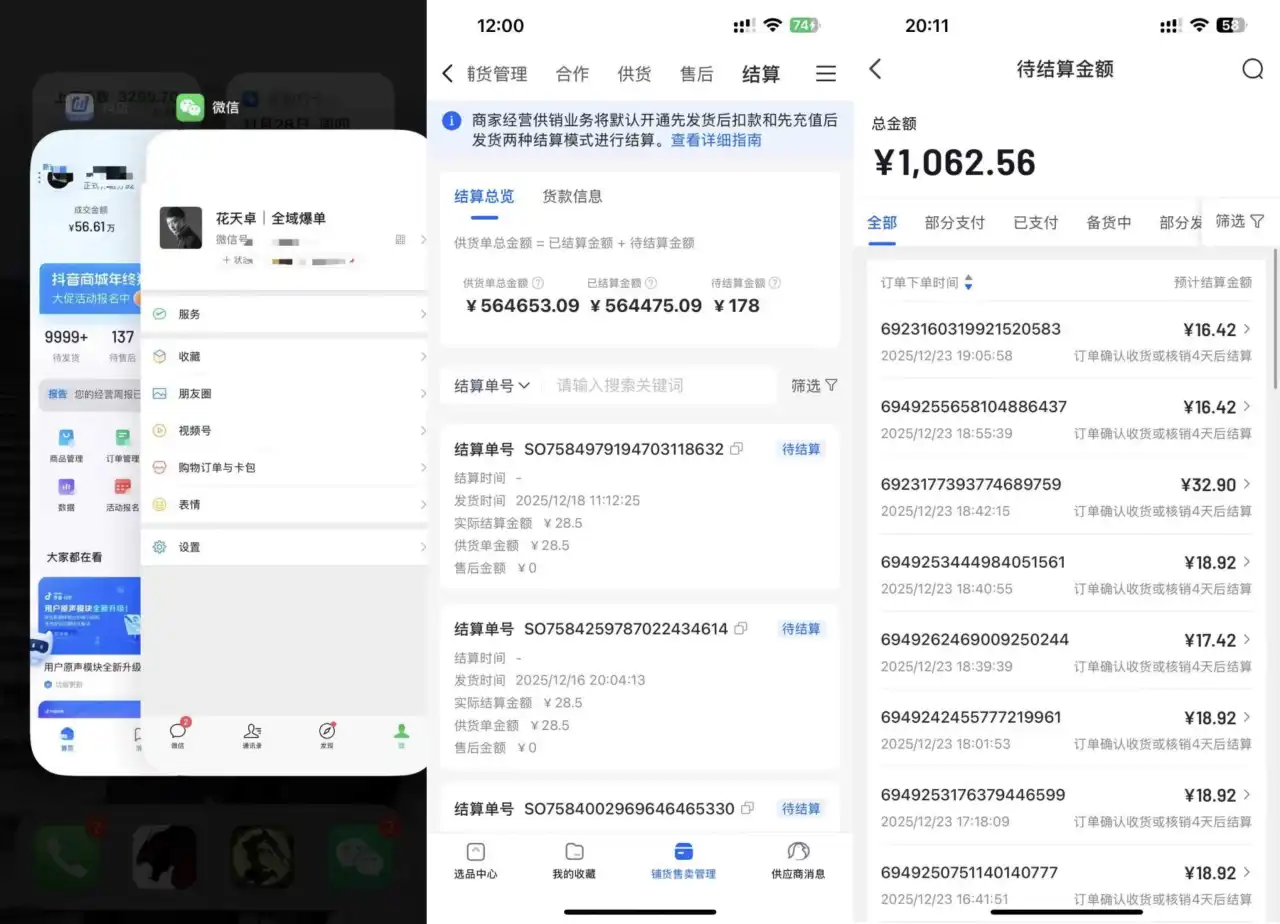Select the 备货中 order filter tab

(x=1109, y=222)
